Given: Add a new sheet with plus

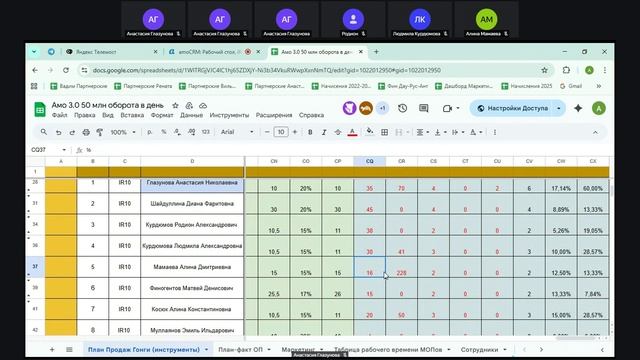Looking at the screenshot, I should click(x=52, y=350).
